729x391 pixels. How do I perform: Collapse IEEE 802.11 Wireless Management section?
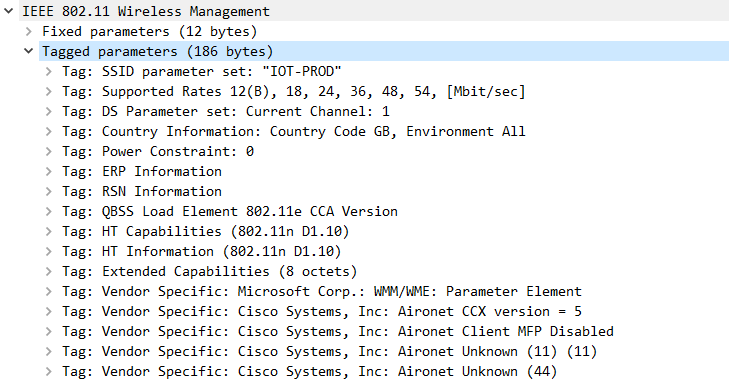8,11
